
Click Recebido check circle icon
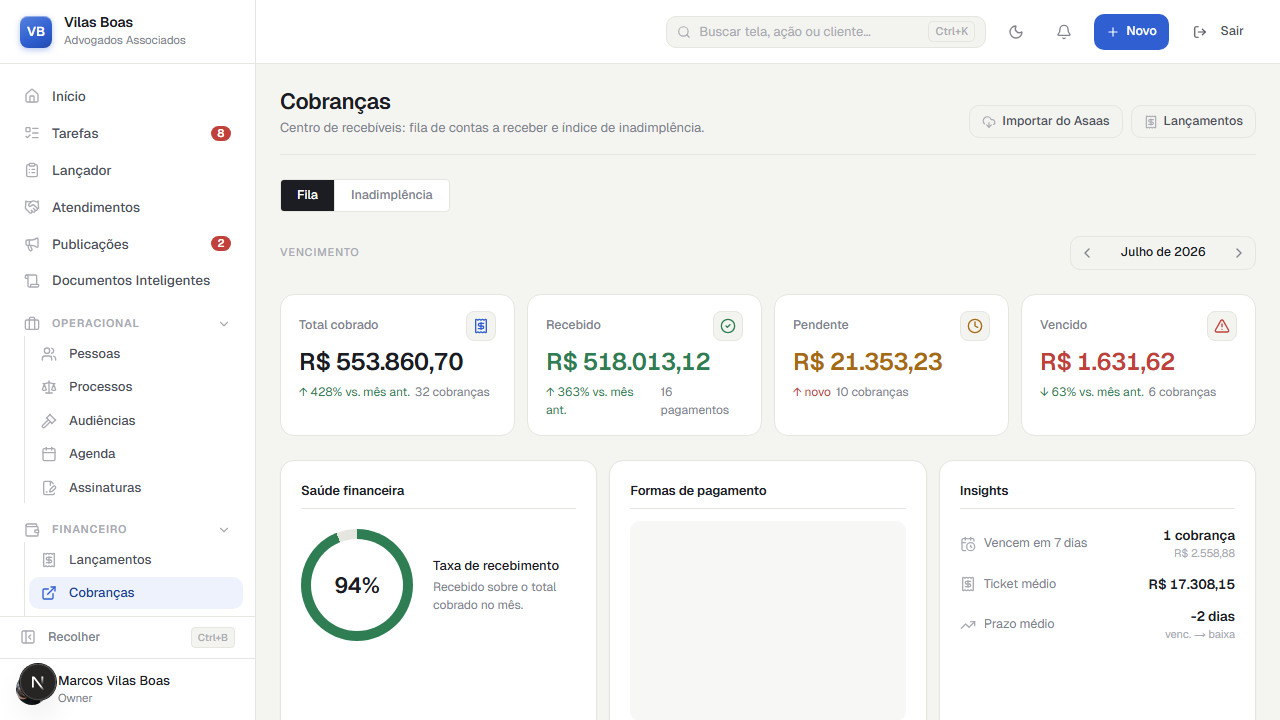728,326
